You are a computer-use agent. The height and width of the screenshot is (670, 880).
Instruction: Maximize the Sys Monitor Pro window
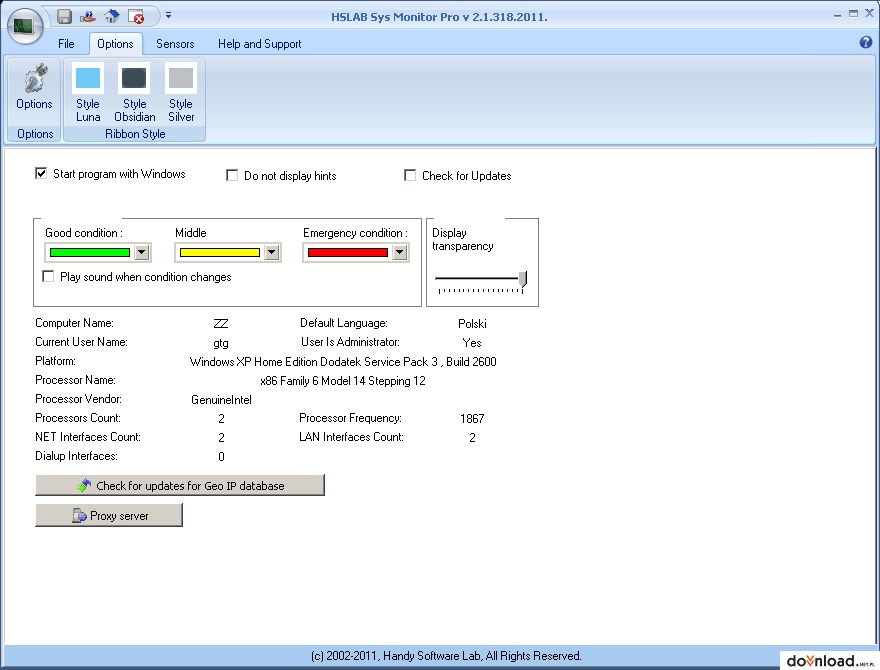click(853, 13)
